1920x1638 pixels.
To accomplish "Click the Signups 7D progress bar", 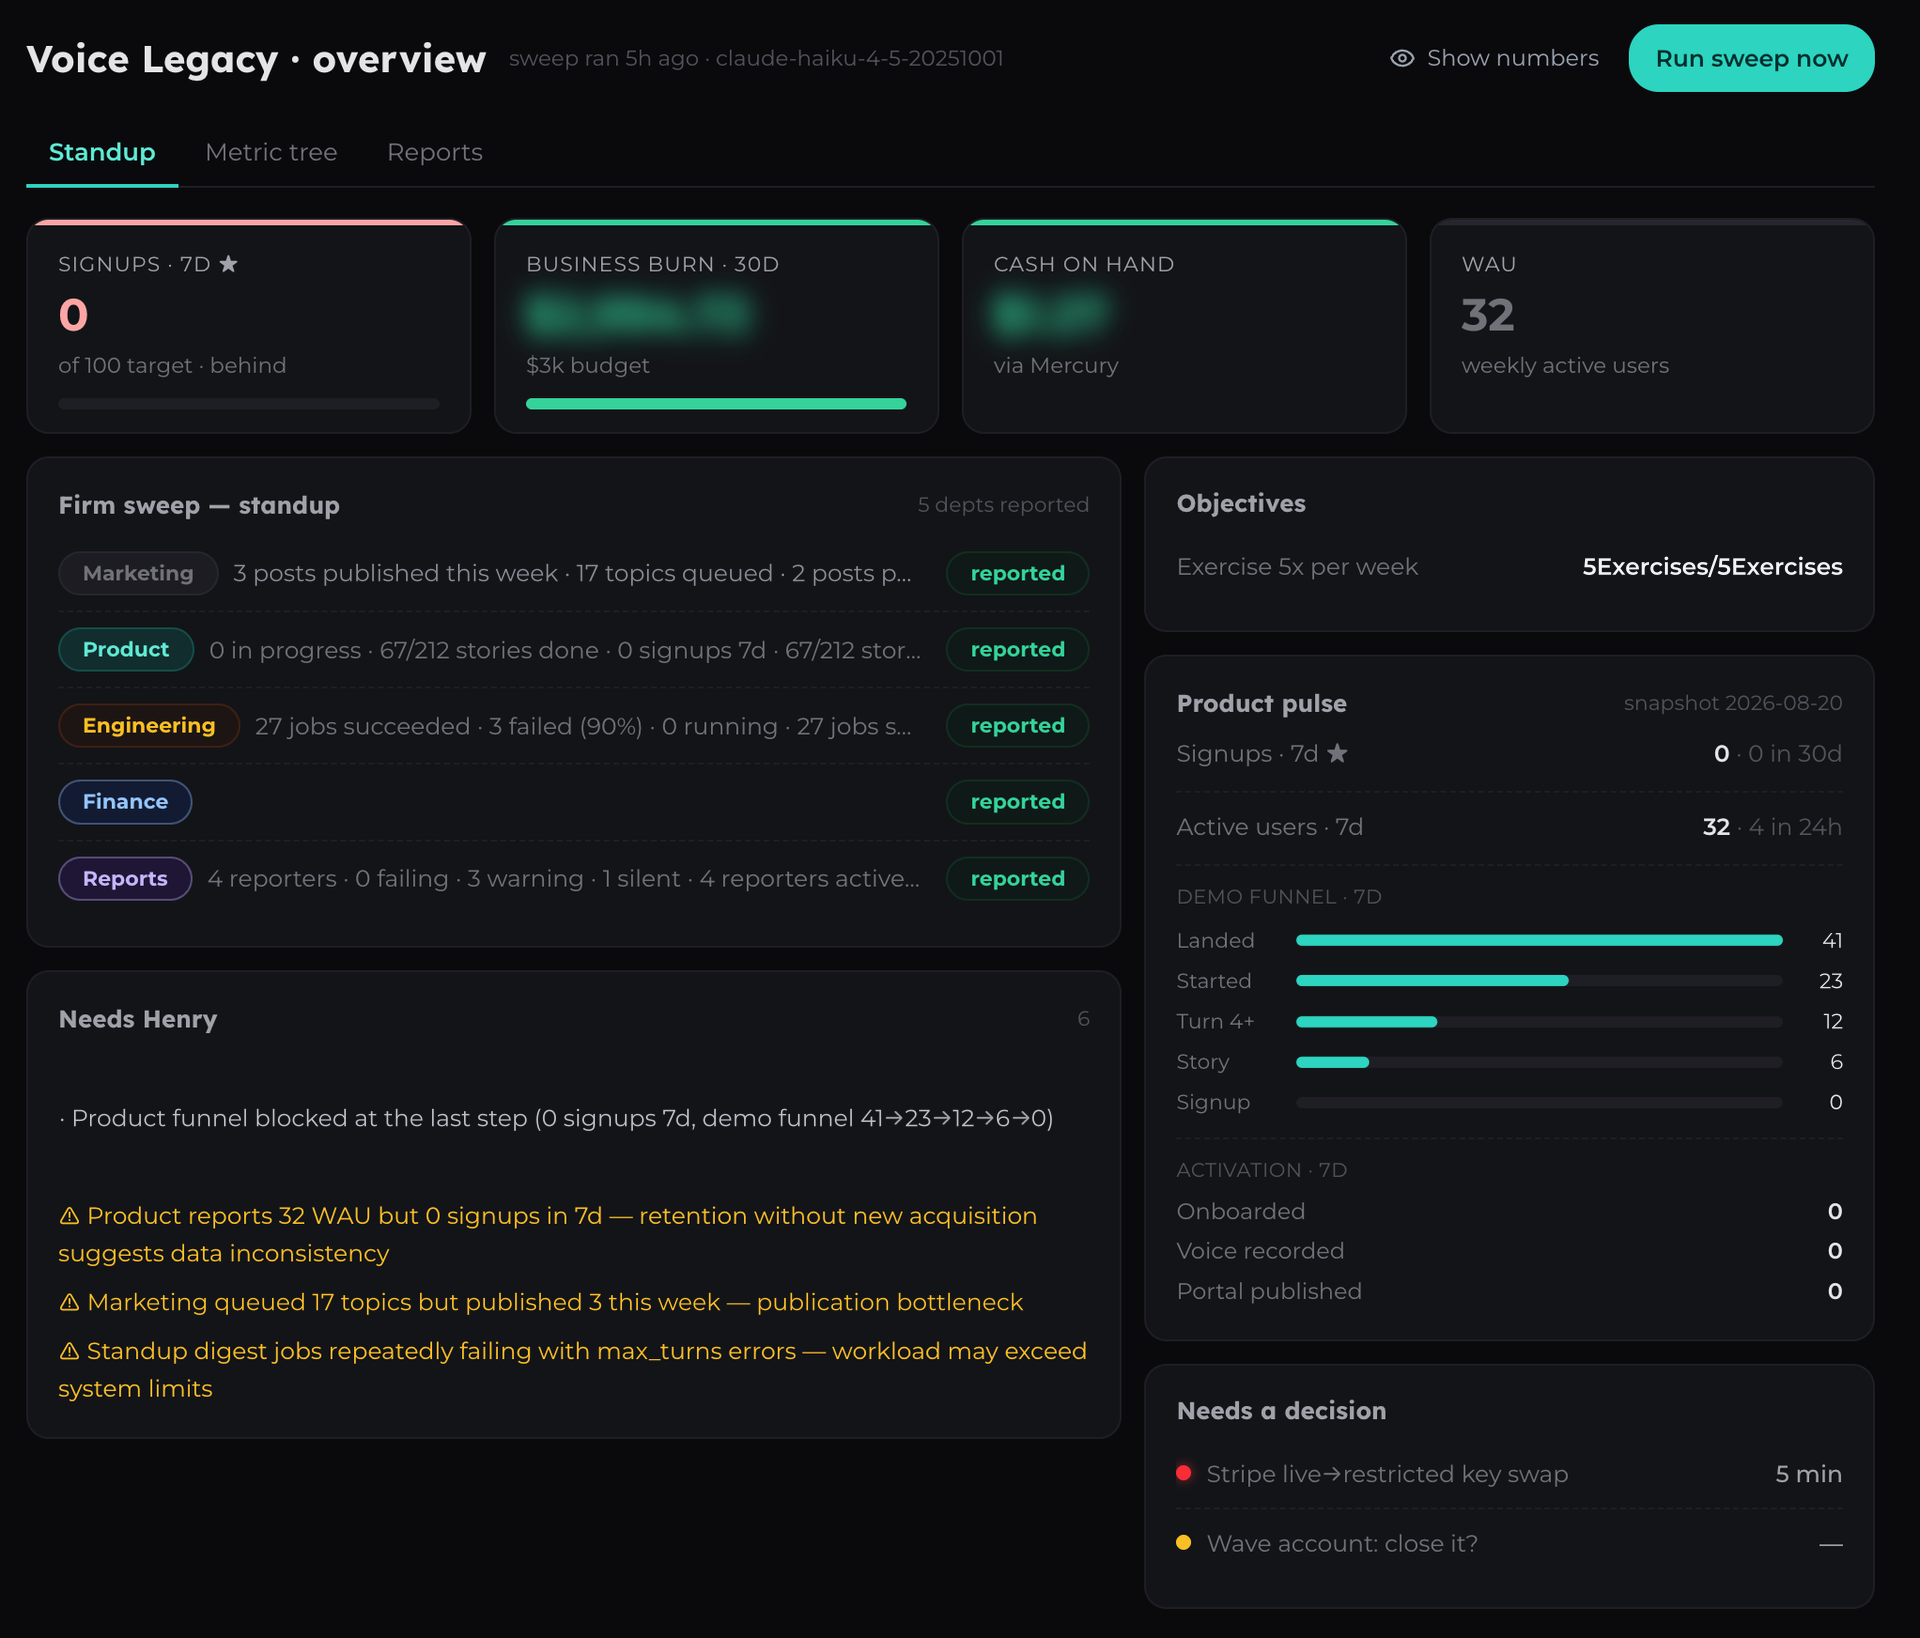I will click(x=249, y=404).
